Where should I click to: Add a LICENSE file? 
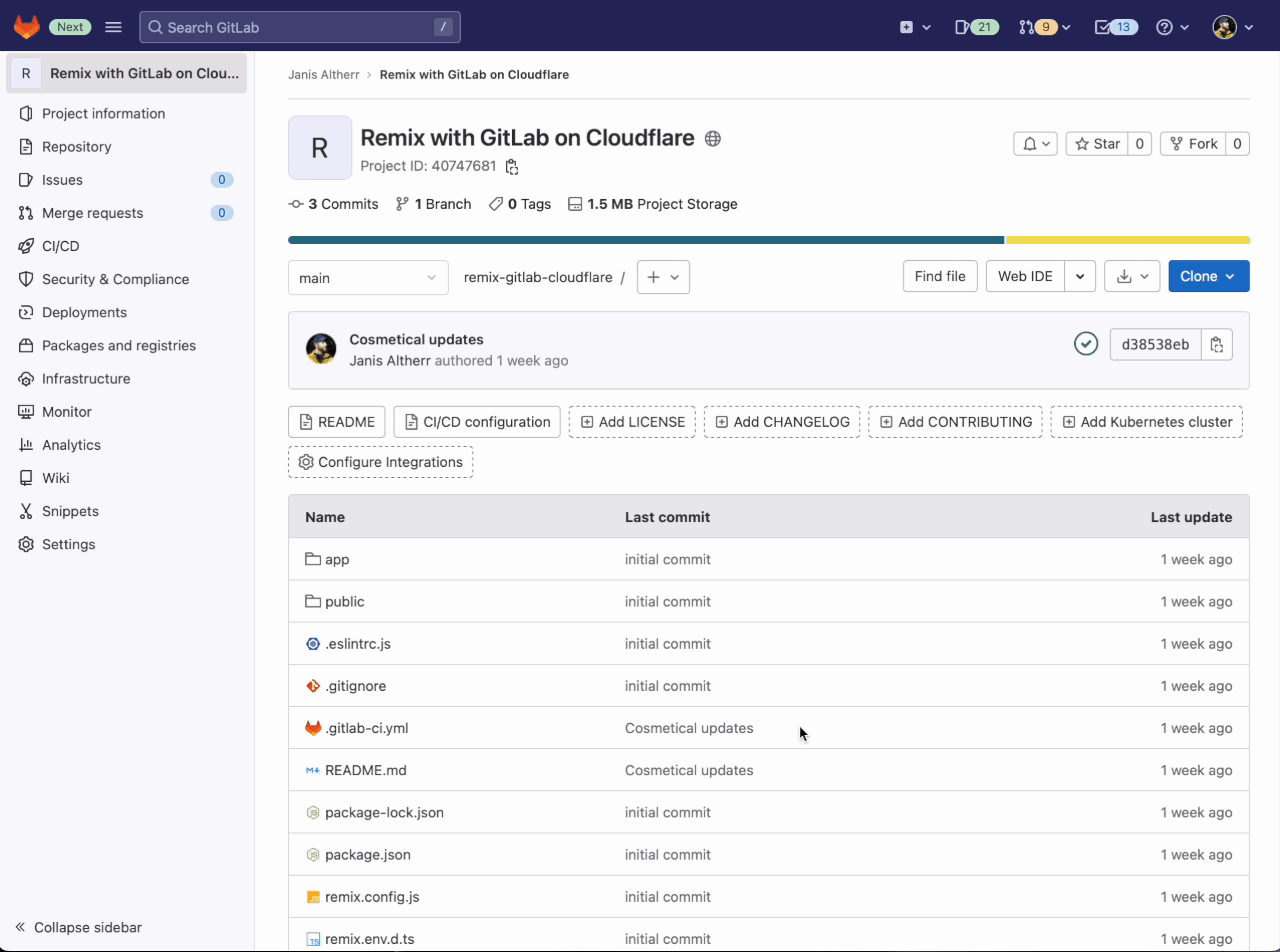click(x=632, y=421)
